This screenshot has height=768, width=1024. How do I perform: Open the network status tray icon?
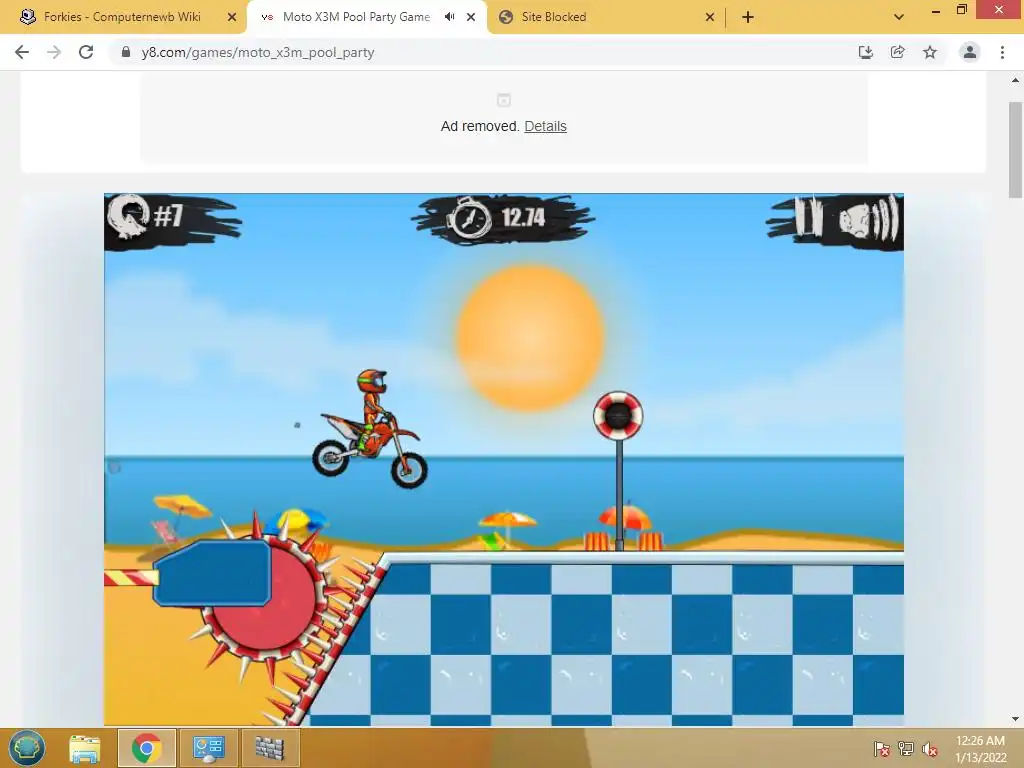(906, 749)
